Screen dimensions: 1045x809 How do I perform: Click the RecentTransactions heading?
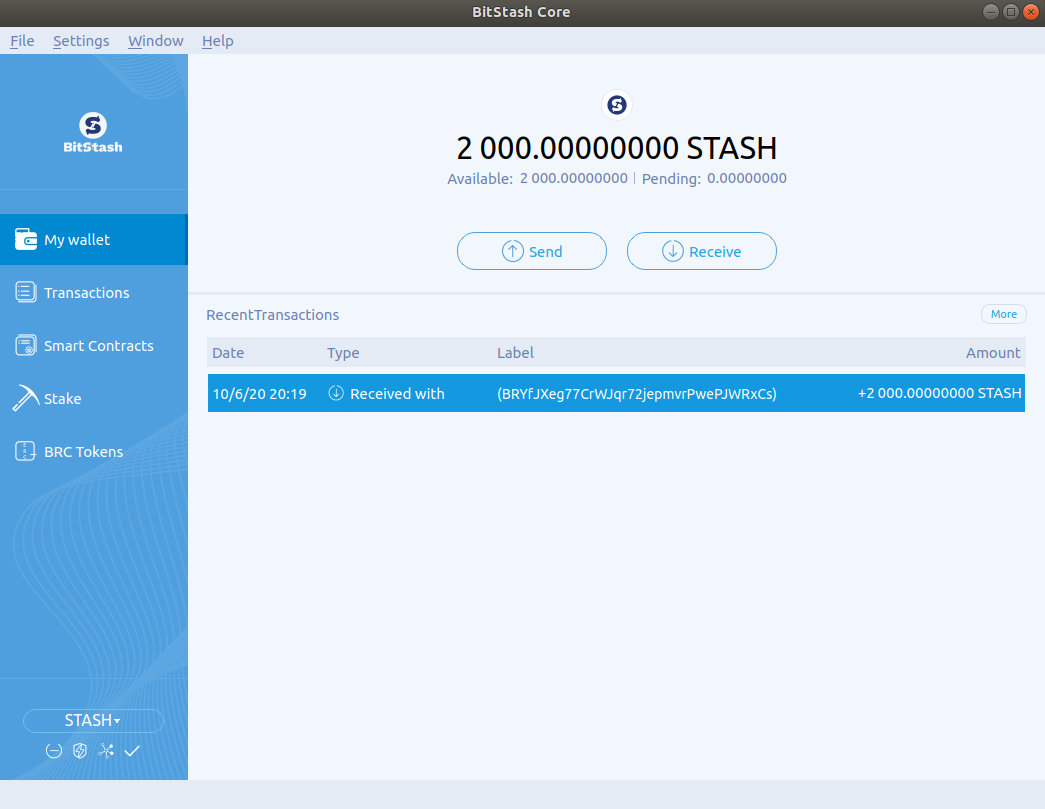pyautogui.click(x=273, y=315)
